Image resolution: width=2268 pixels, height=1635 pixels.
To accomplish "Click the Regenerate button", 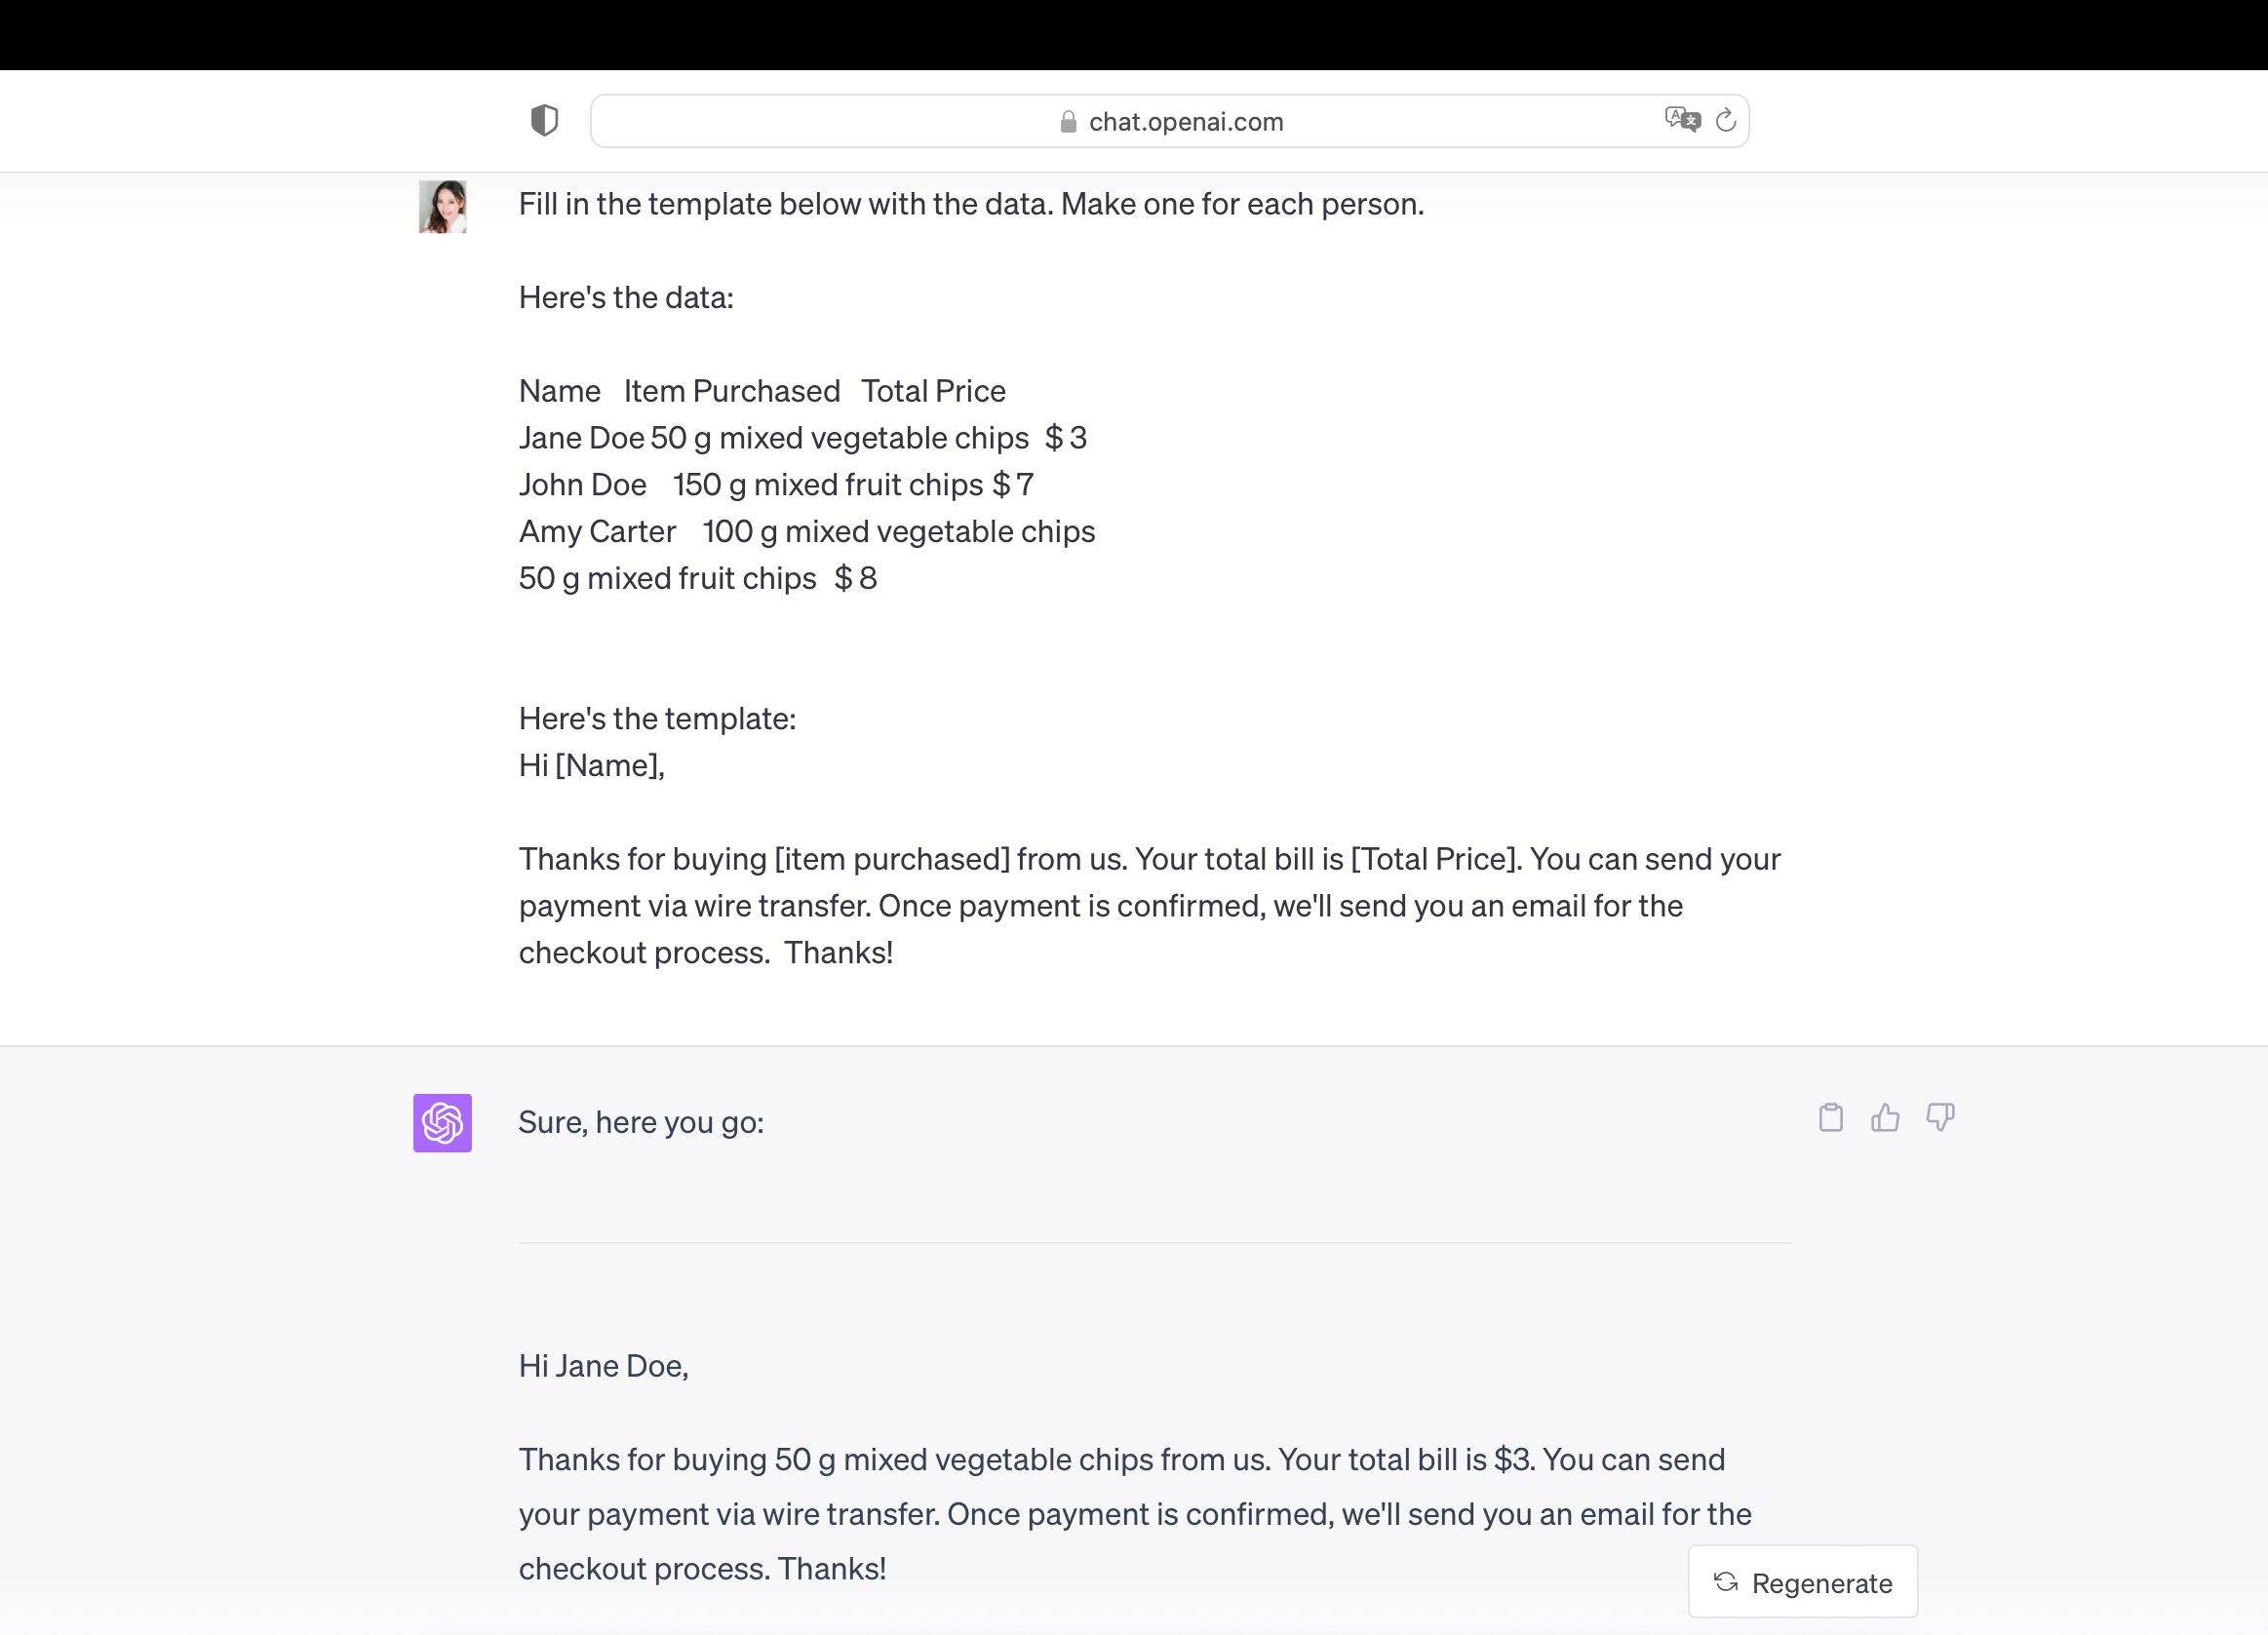I will click(1803, 1580).
